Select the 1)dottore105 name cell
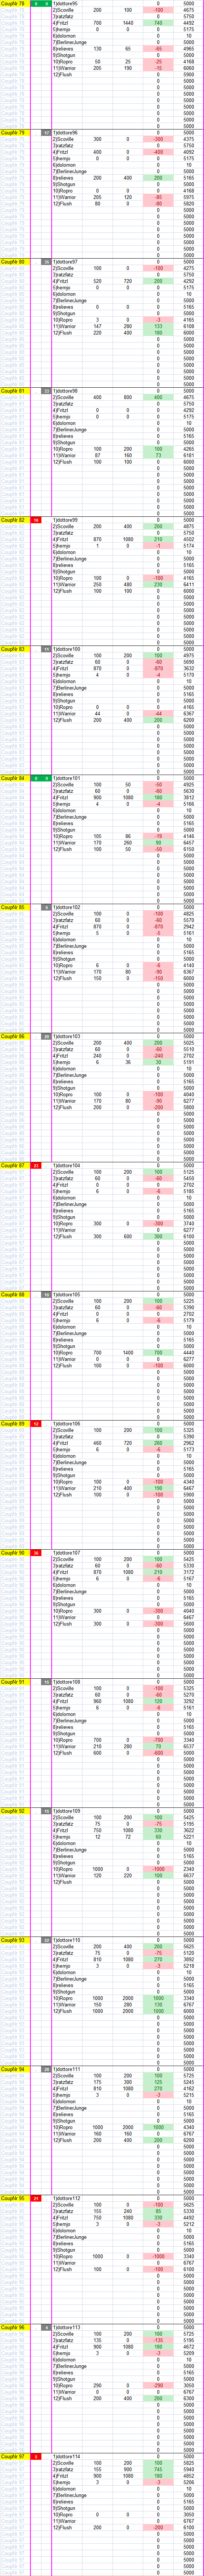 [66, 1294]
